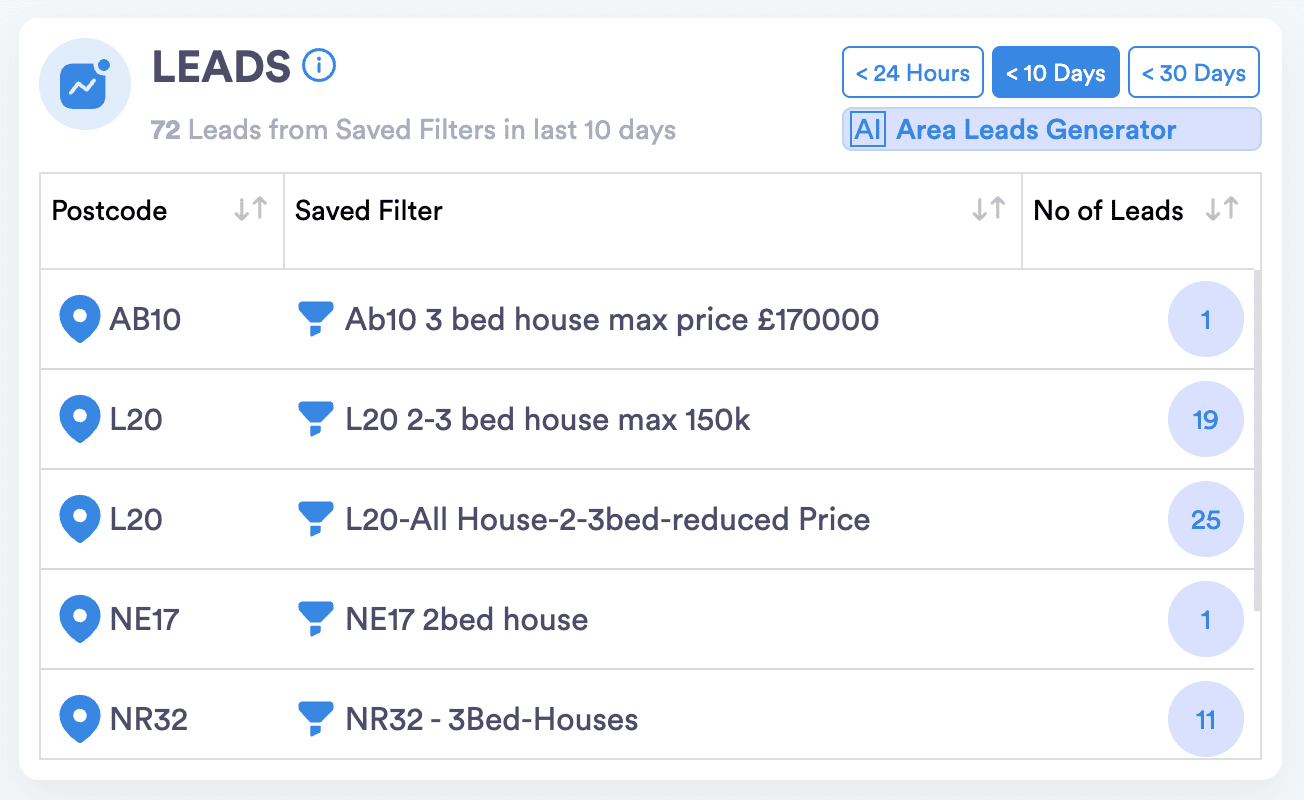Select the < 10 Days range
This screenshot has height=800, width=1304.
(1056, 73)
